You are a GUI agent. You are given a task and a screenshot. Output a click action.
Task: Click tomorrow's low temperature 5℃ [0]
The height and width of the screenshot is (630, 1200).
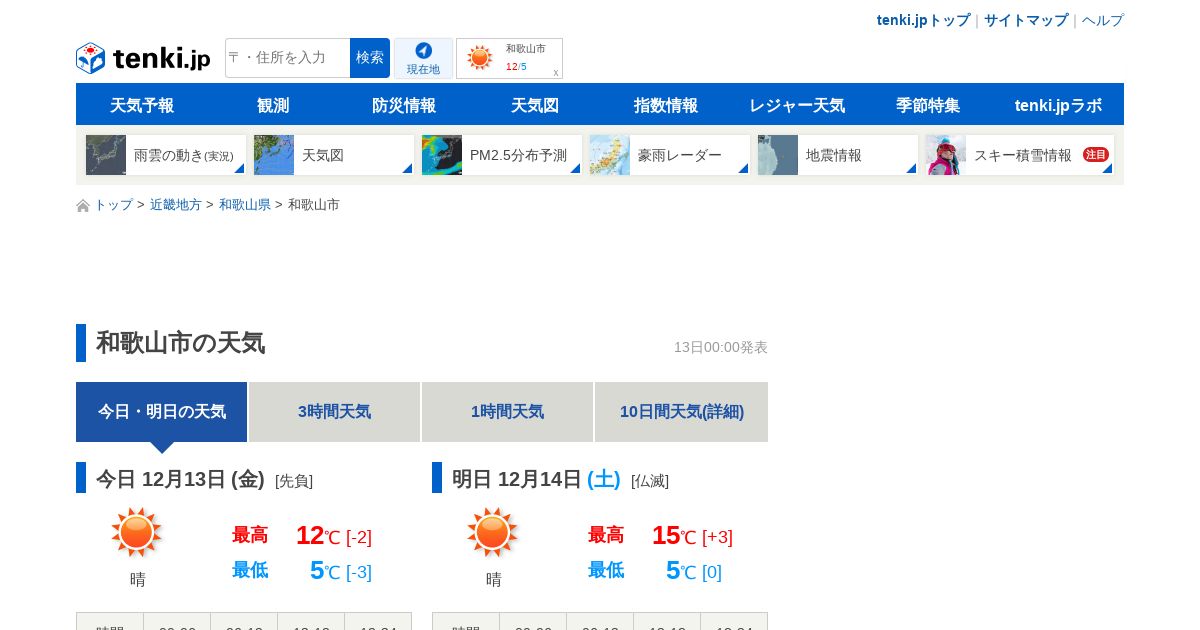[x=694, y=571]
